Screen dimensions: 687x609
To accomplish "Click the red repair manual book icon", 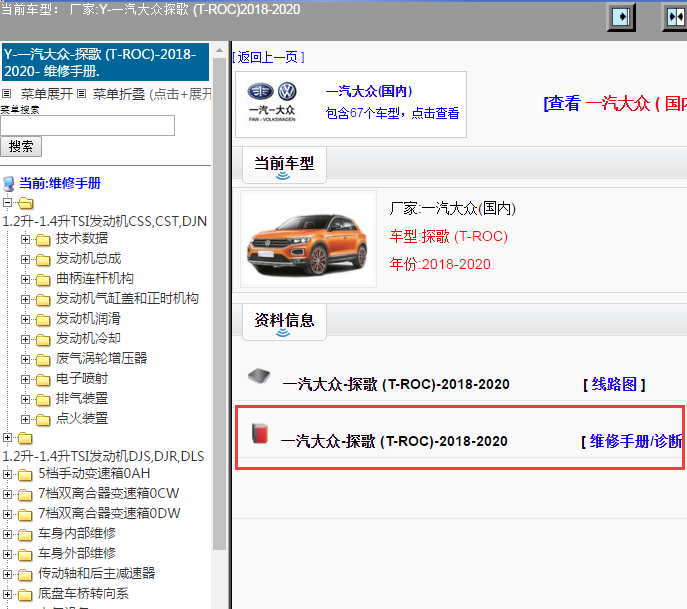I will [x=260, y=433].
